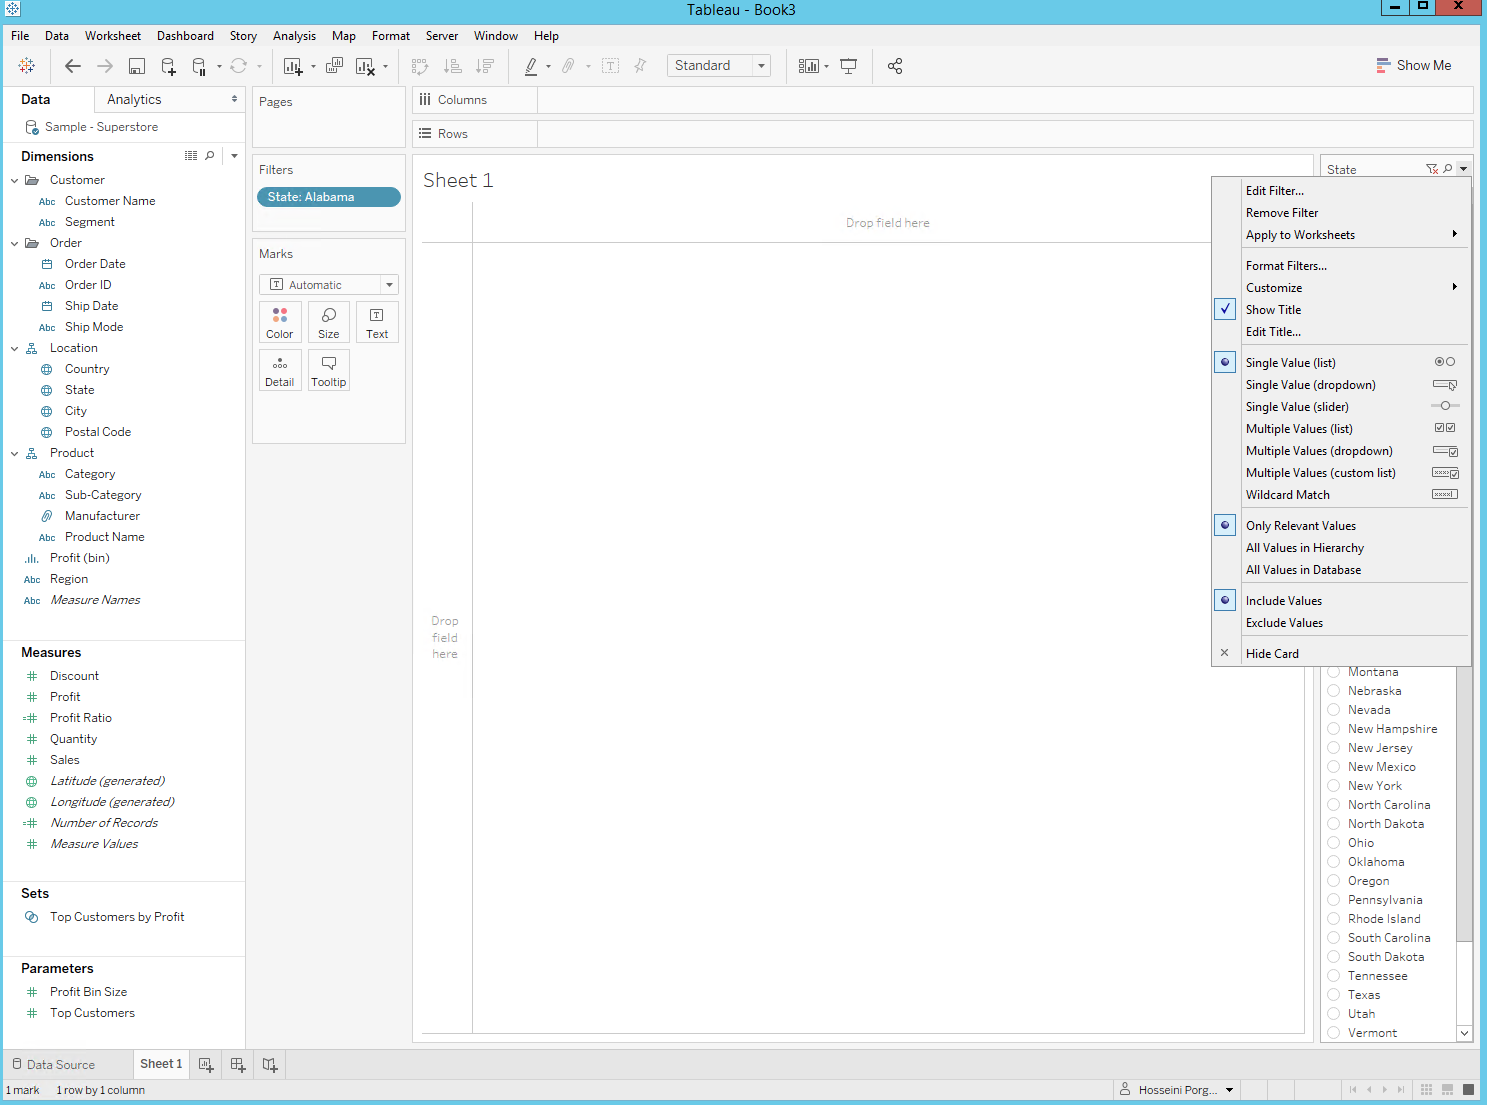Click the Show Me button
This screenshot has height=1105, width=1487.
[x=1413, y=66]
